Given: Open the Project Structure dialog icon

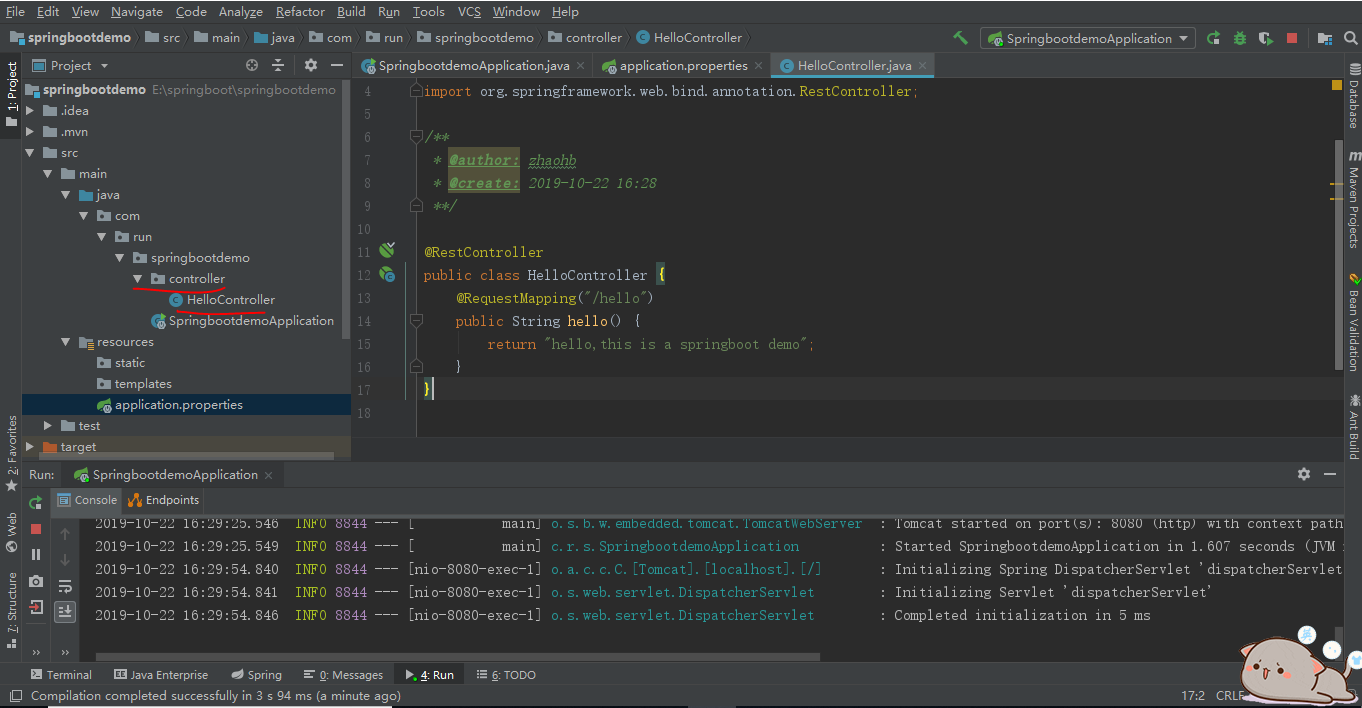Looking at the screenshot, I should coord(1325,38).
